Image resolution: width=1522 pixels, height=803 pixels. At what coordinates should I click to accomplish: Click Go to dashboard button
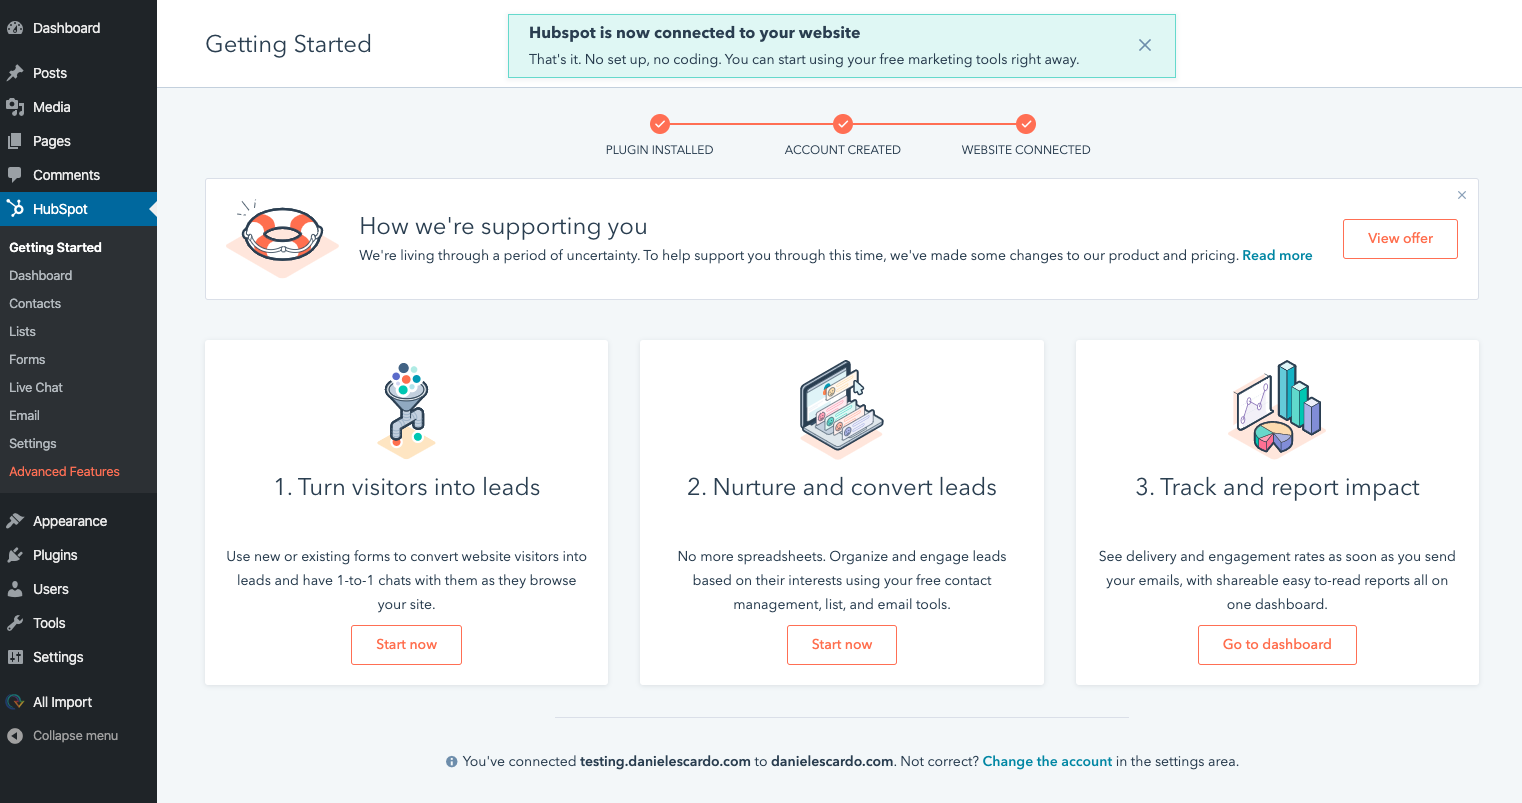[x=1277, y=645]
